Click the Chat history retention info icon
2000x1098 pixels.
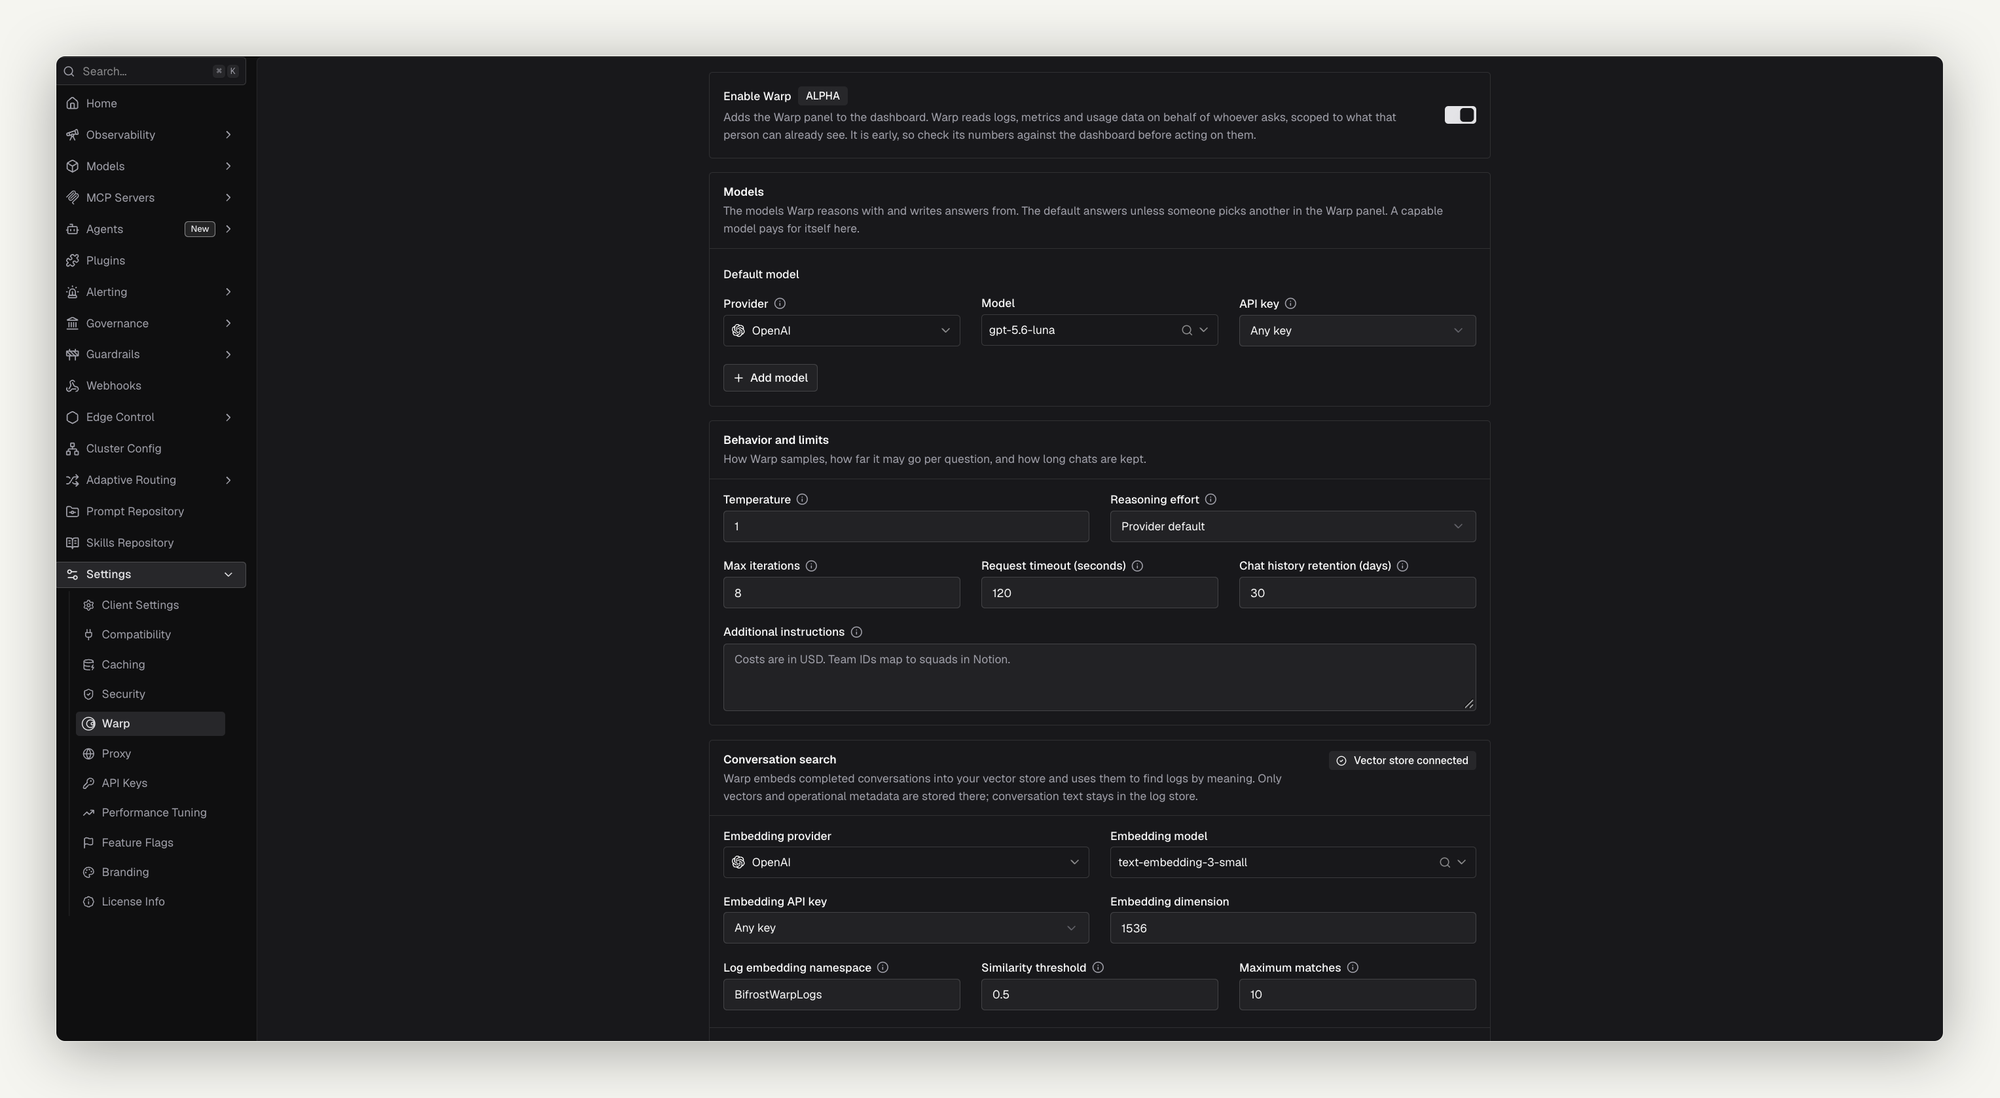[1402, 566]
